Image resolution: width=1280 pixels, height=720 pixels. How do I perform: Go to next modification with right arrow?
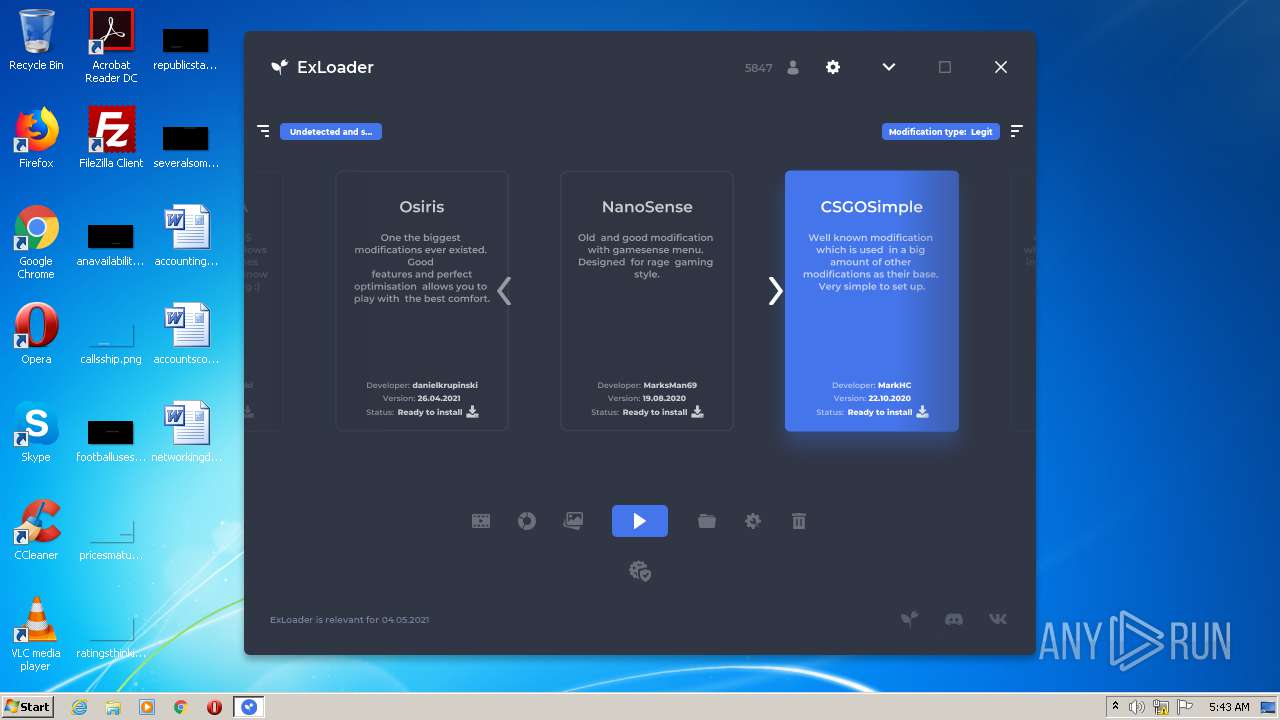coord(775,291)
